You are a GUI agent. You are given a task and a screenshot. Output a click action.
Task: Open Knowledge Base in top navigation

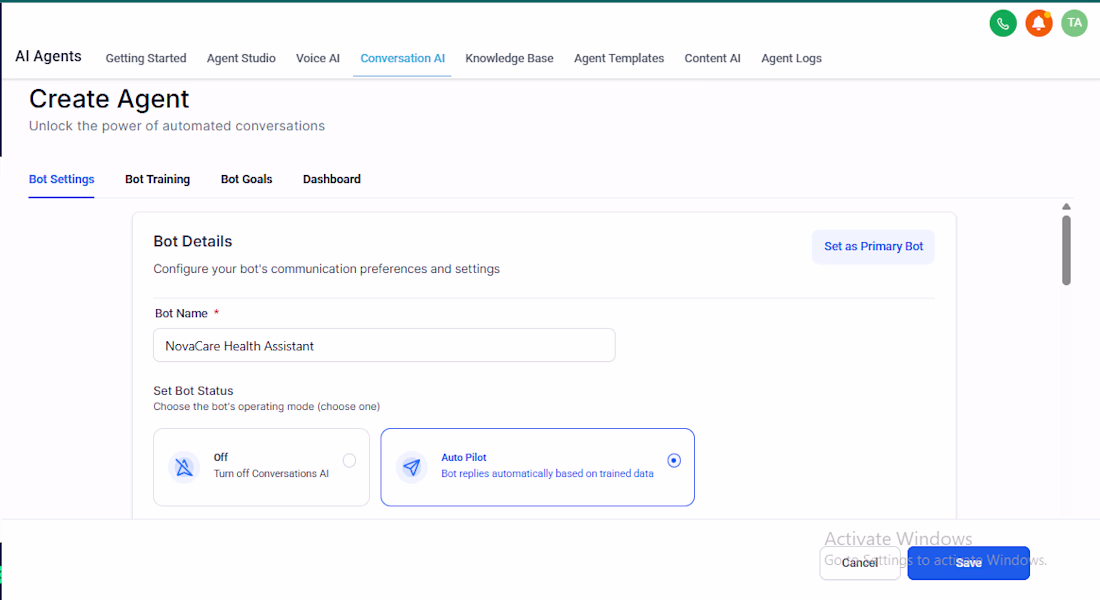[509, 58]
